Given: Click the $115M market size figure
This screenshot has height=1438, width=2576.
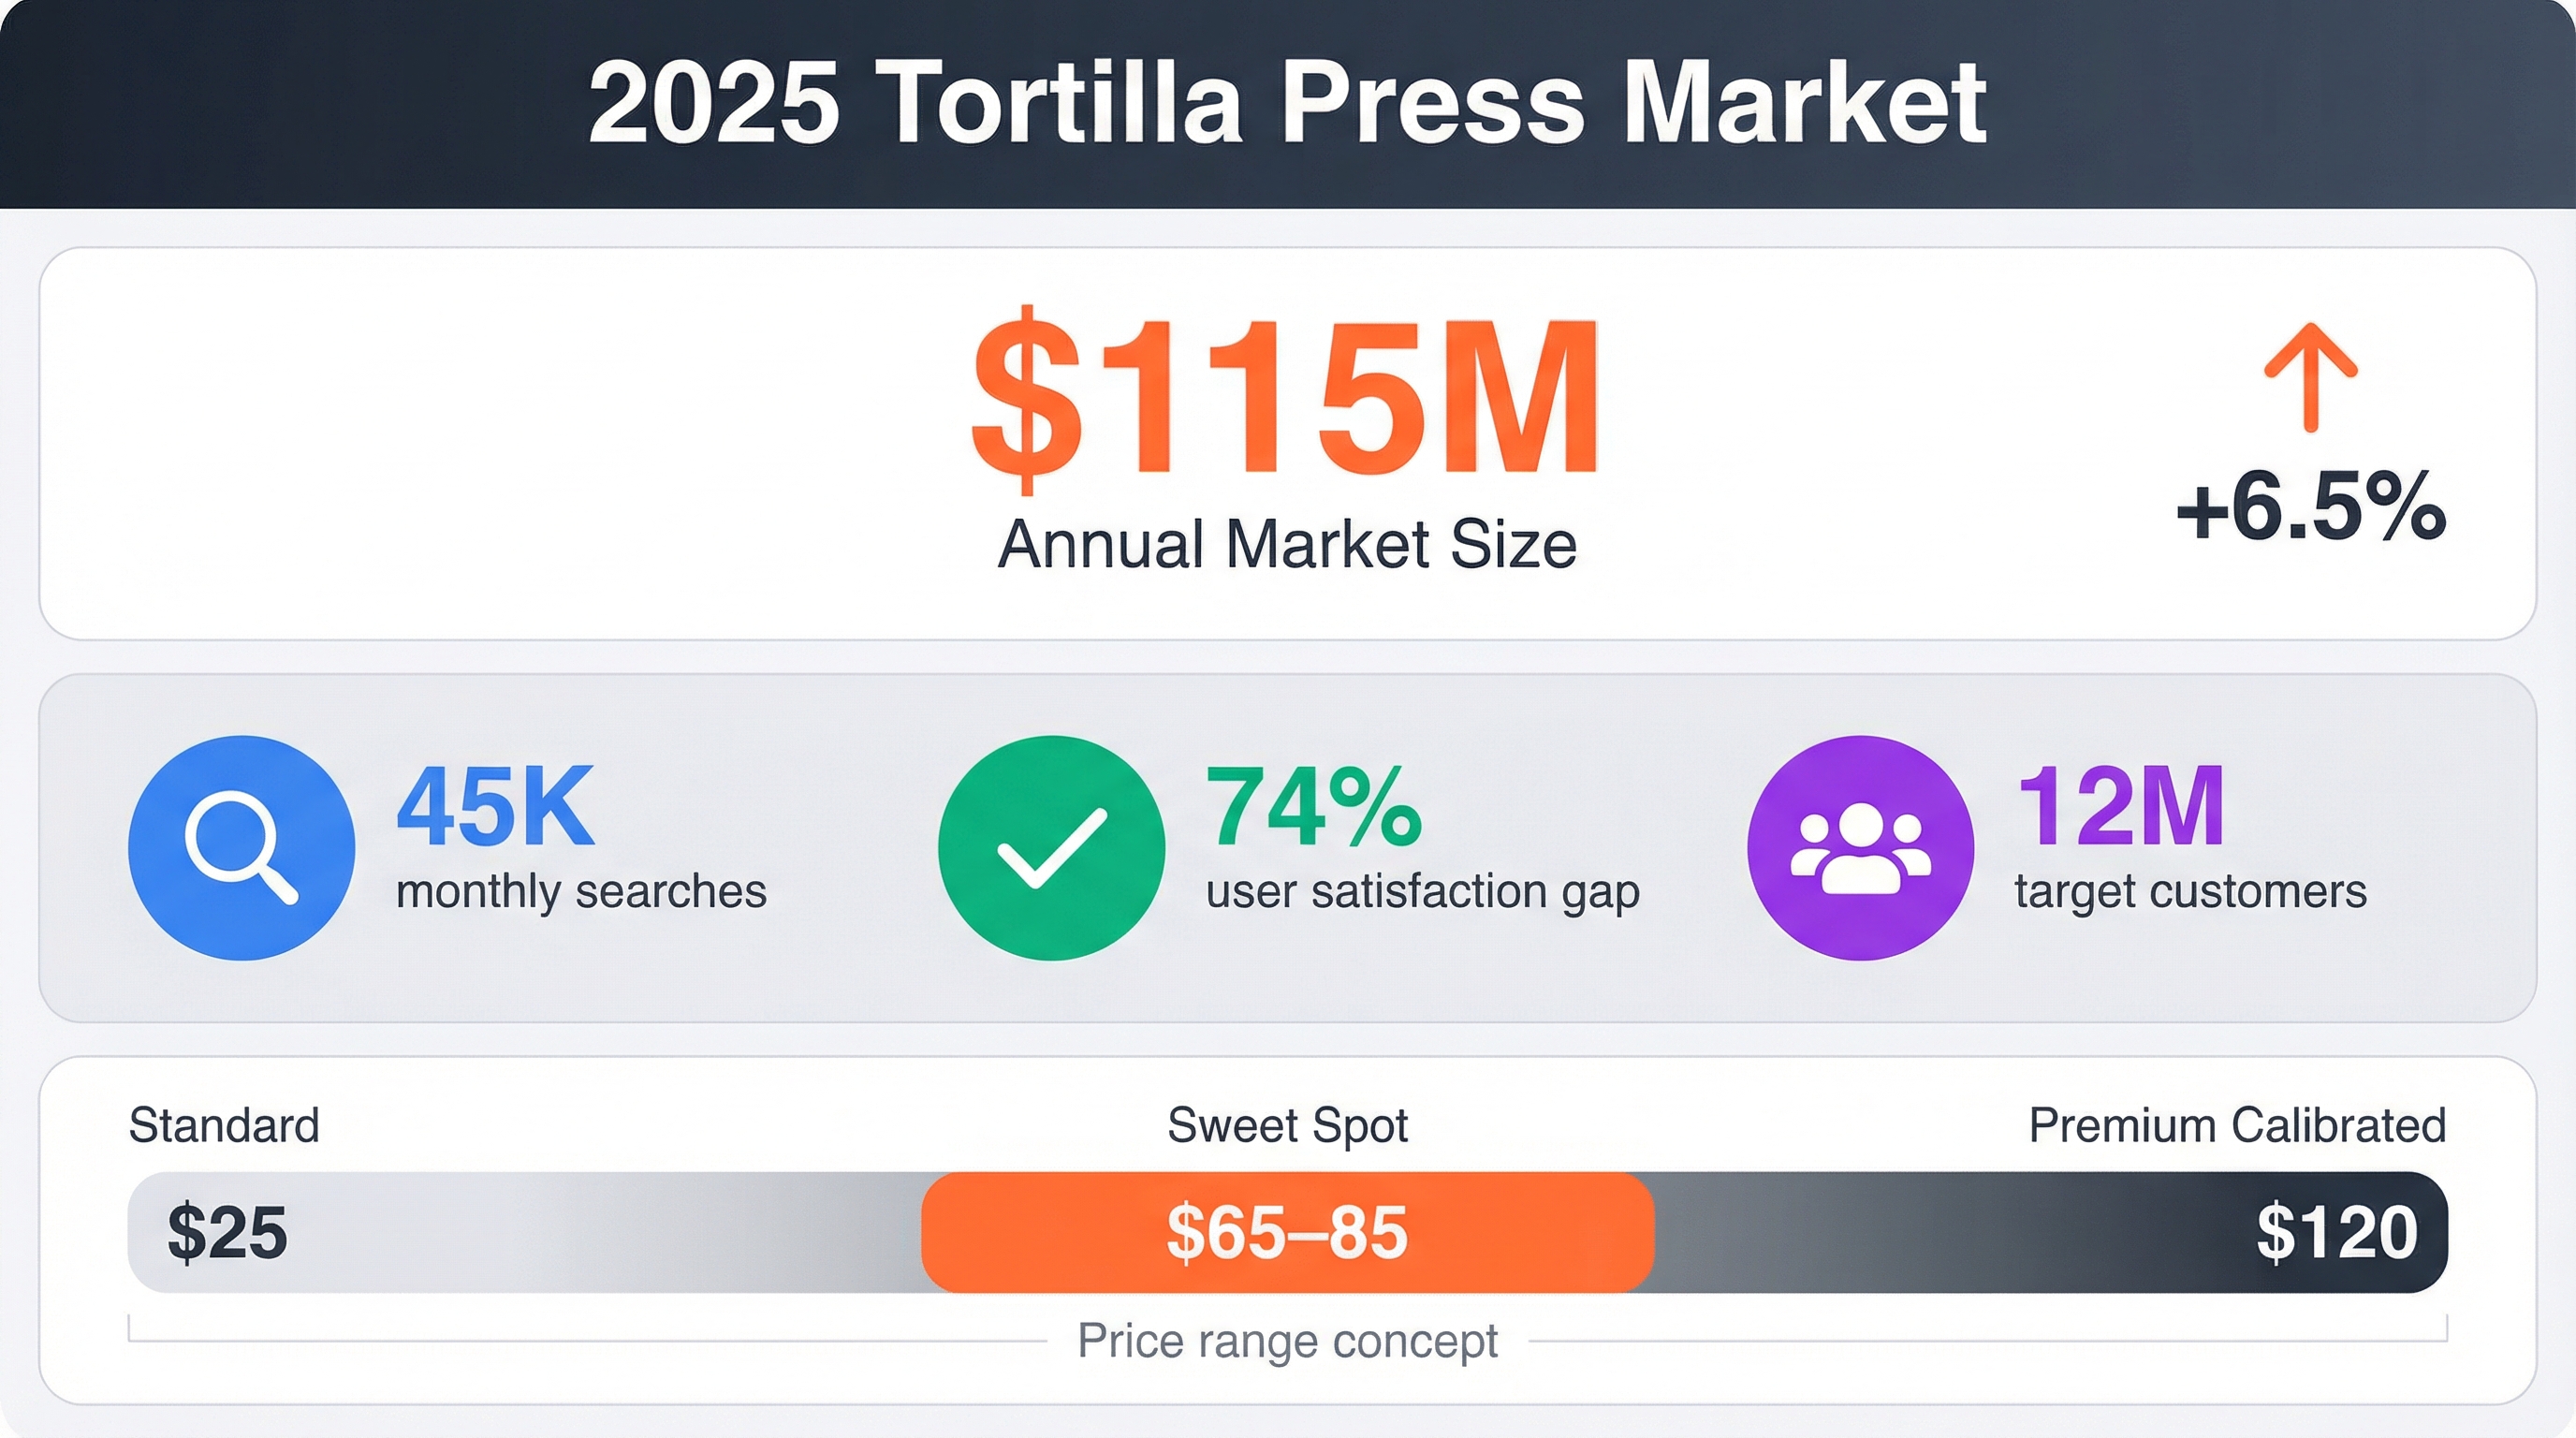Looking at the screenshot, I should point(1287,397).
